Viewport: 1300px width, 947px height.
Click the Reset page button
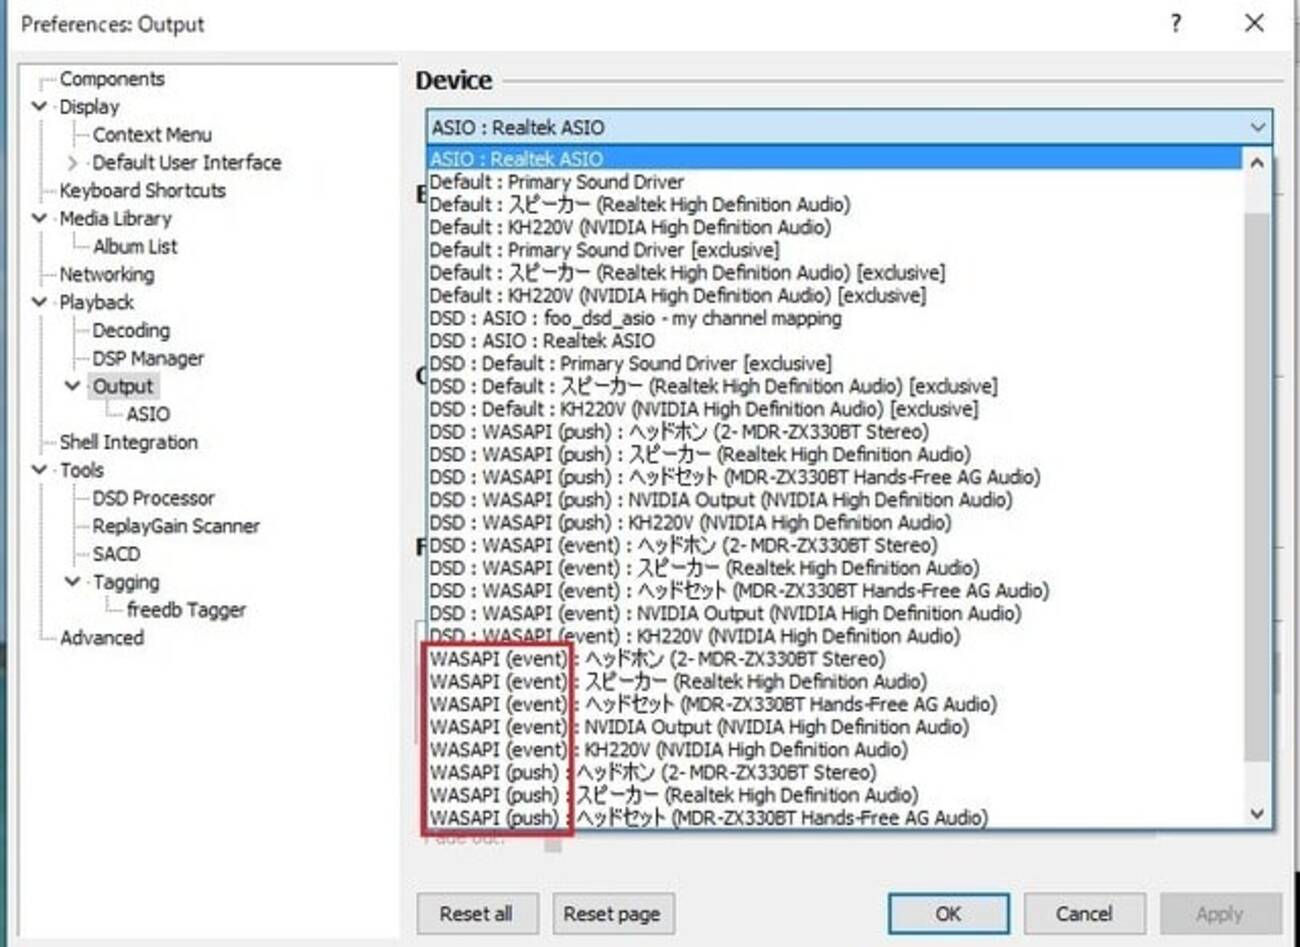coord(612,913)
